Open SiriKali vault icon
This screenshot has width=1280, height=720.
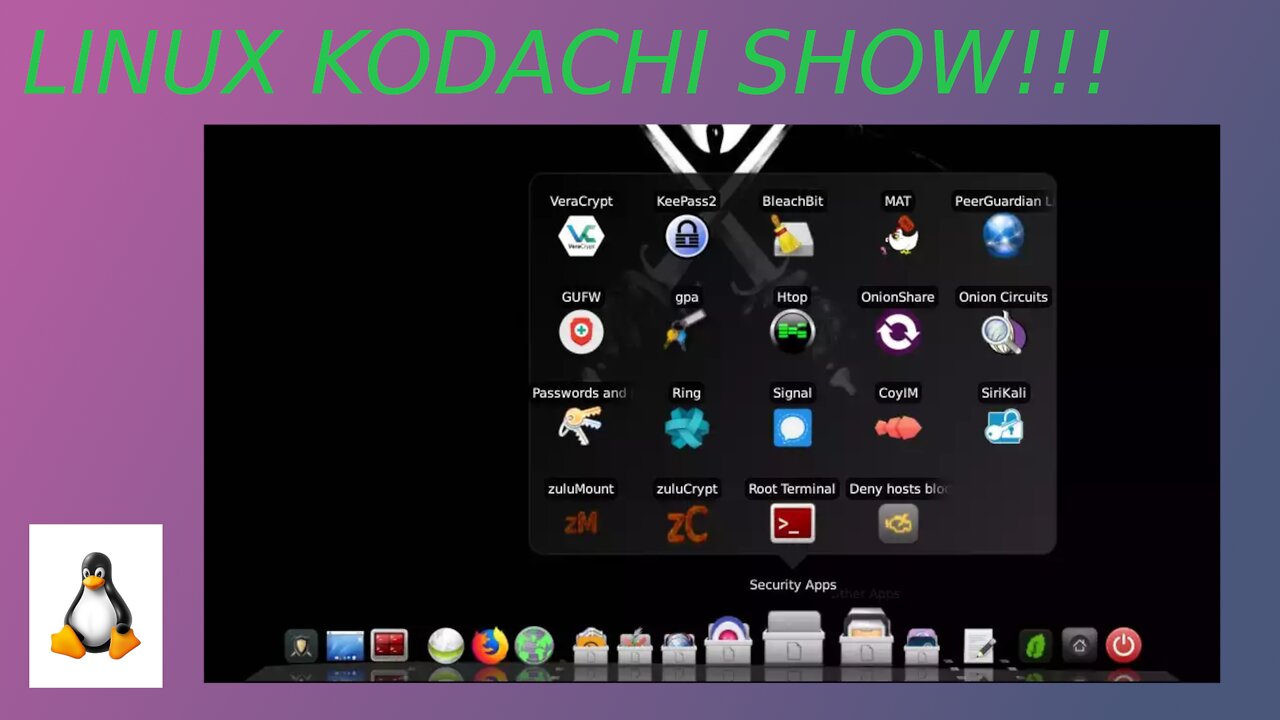pos(1003,428)
